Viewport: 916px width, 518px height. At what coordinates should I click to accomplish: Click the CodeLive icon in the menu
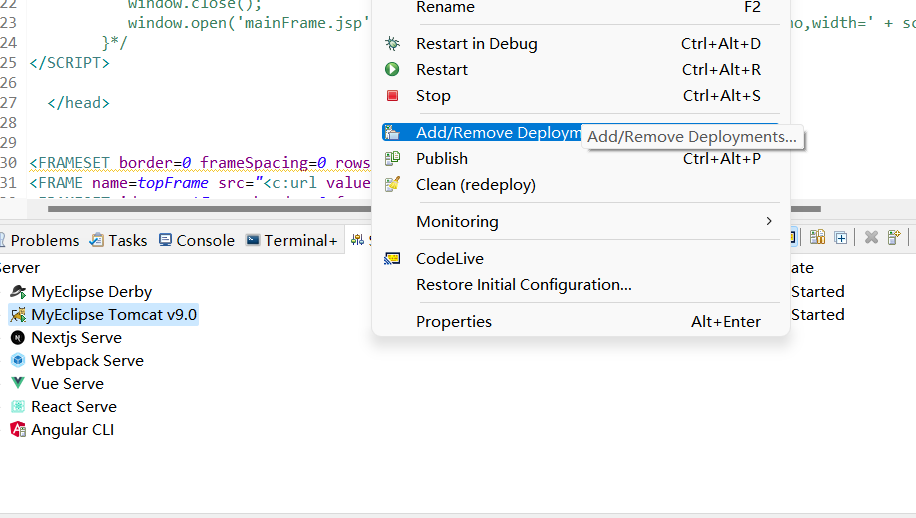394,259
